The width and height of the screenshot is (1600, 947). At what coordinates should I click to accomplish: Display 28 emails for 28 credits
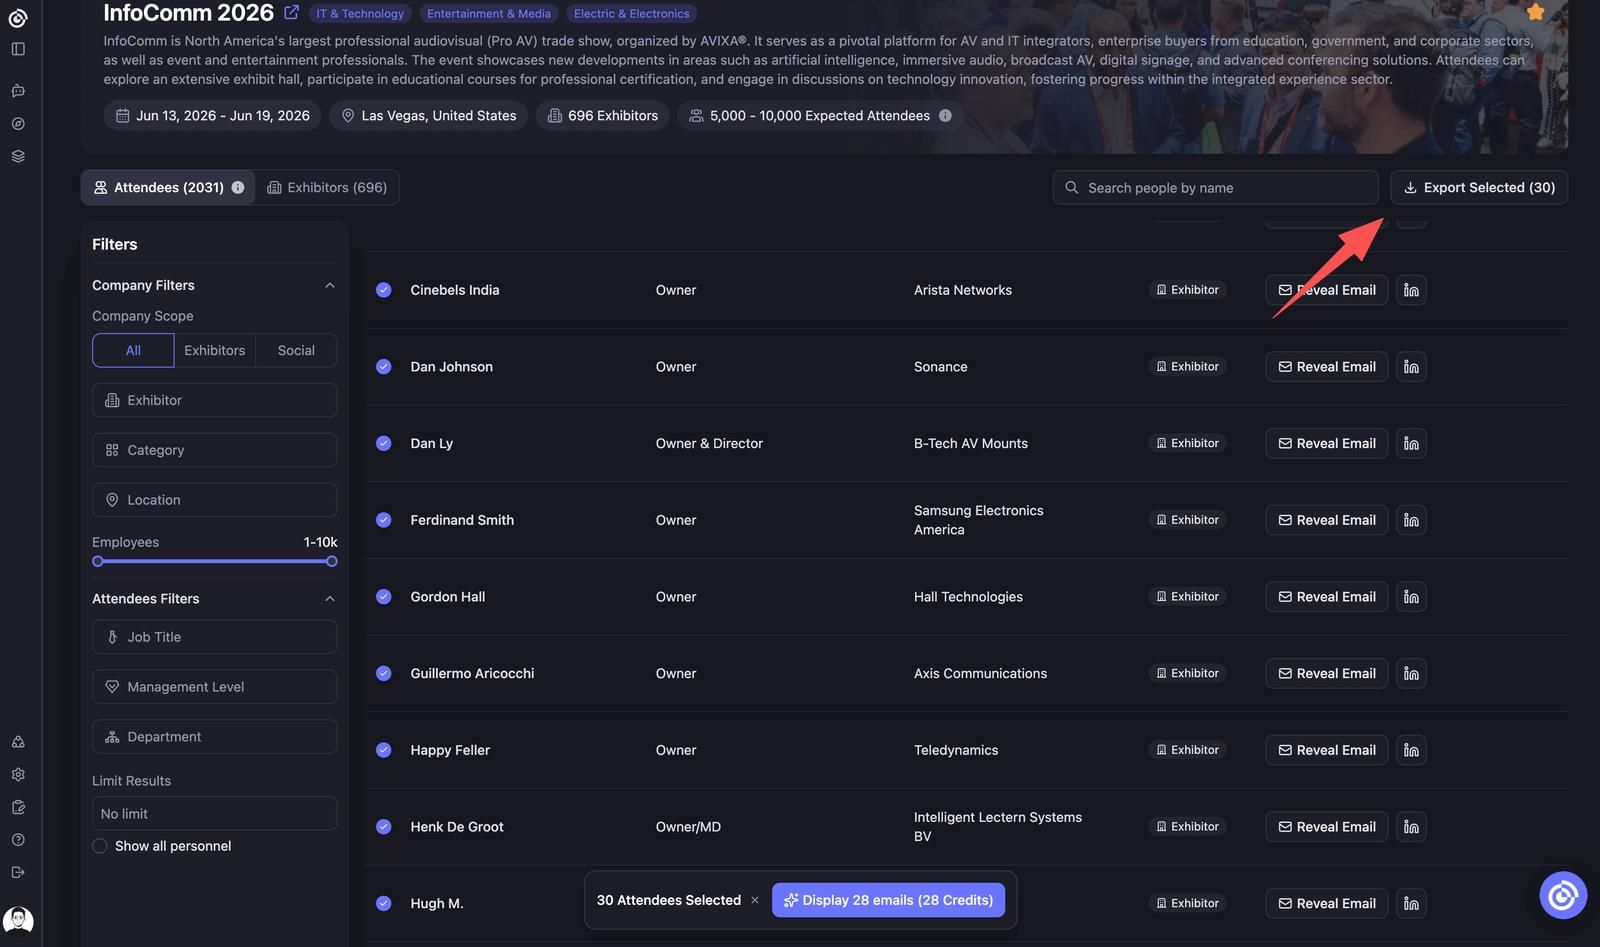pos(888,900)
